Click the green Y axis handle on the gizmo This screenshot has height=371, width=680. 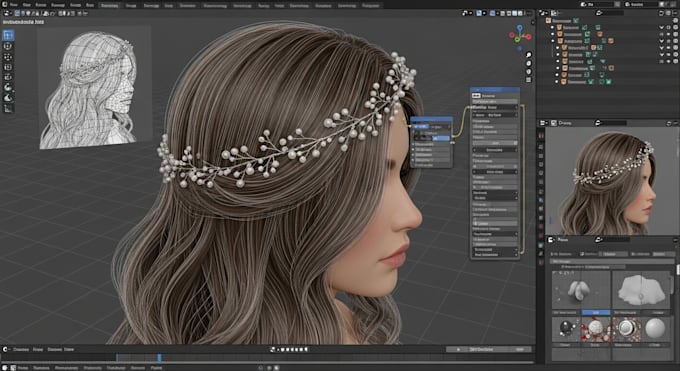pyautogui.click(x=517, y=40)
